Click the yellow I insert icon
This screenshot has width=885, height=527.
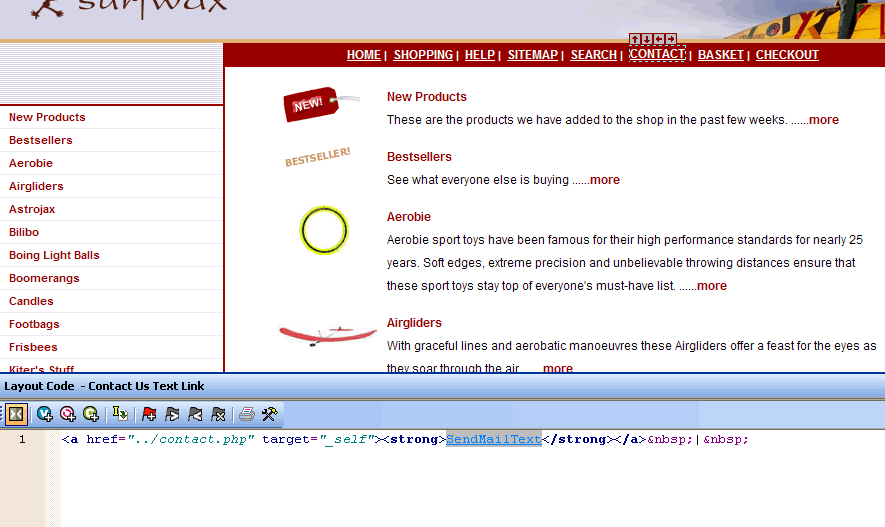coord(120,414)
